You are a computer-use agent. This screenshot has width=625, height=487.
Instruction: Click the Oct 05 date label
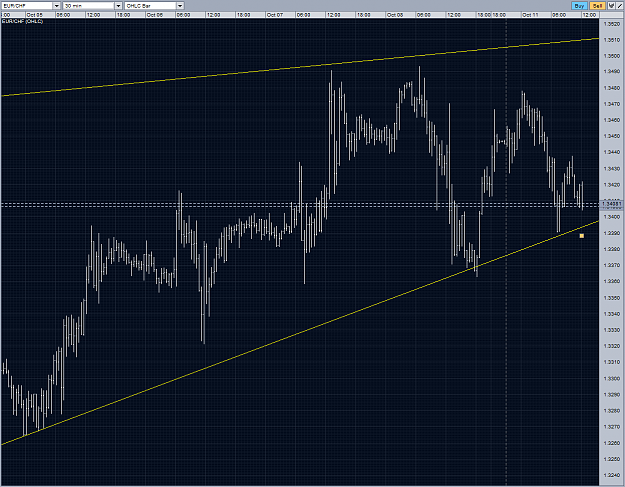tap(34, 15)
